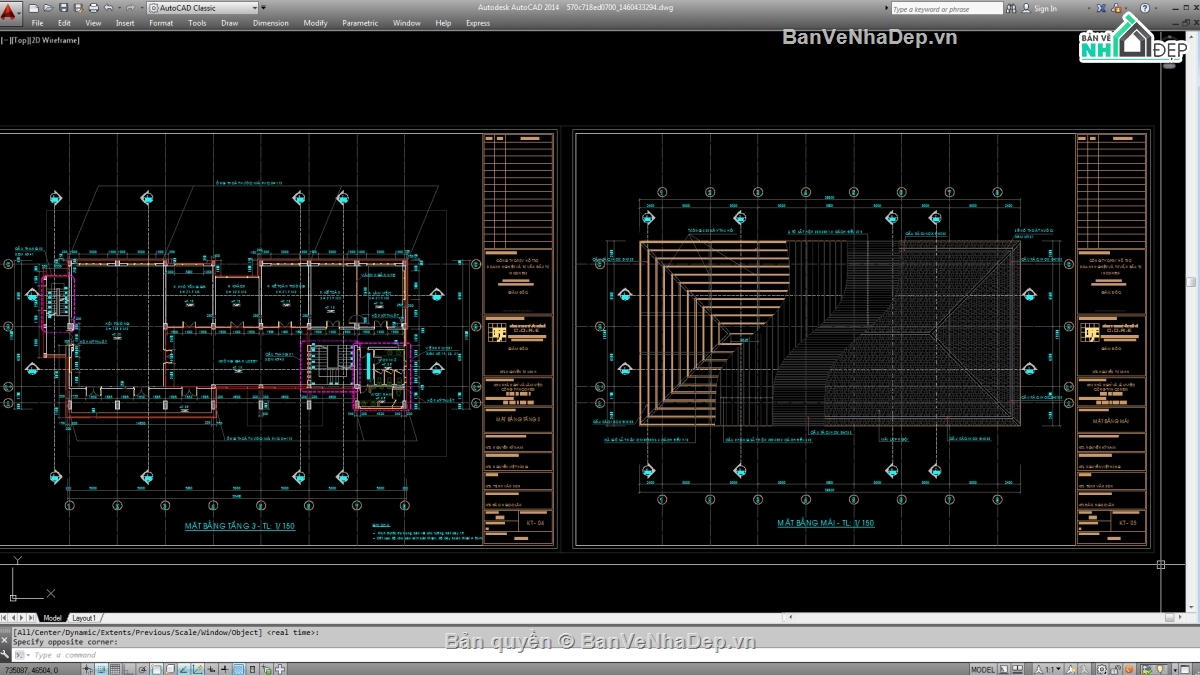Start a new drawing with QNew
The width and height of the screenshot is (1200, 675).
click(33, 8)
